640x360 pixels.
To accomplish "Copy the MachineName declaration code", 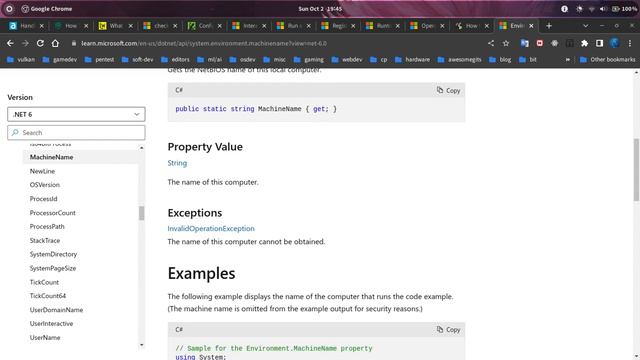I will tap(448, 90).
